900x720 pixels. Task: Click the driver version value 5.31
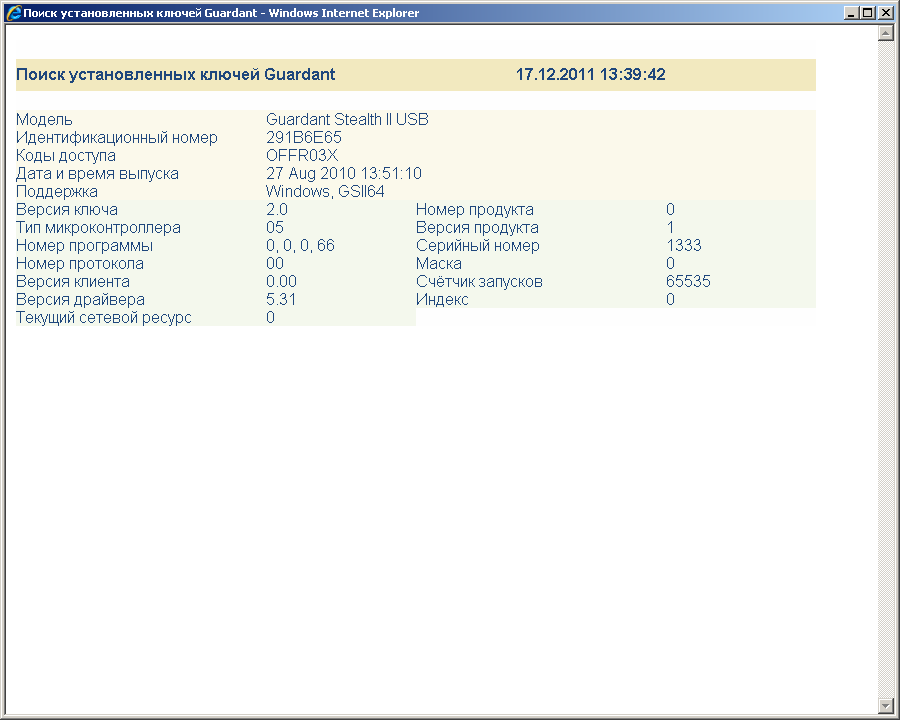click(281, 300)
